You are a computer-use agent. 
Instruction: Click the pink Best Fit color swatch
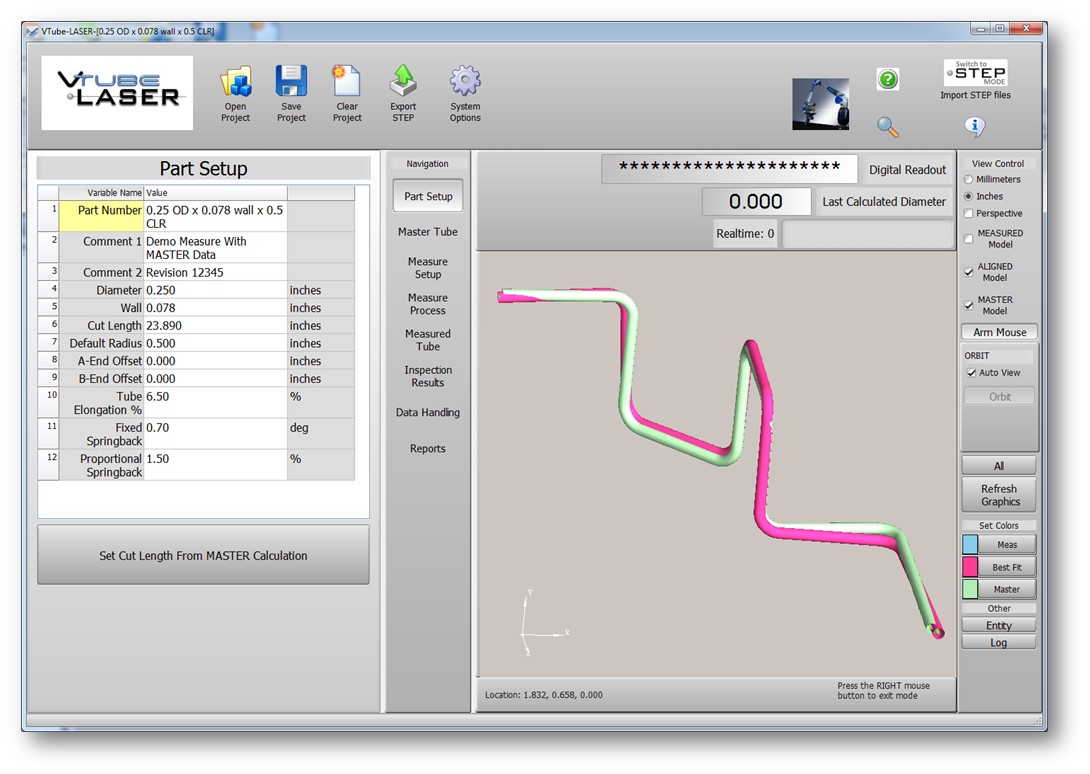pos(970,567)
